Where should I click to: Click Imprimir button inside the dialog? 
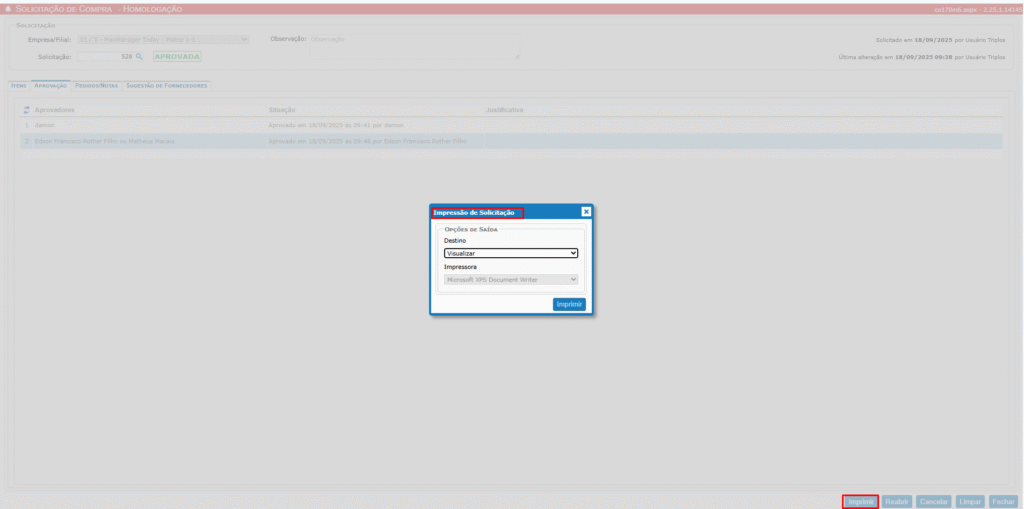click(x=569, y=304)
